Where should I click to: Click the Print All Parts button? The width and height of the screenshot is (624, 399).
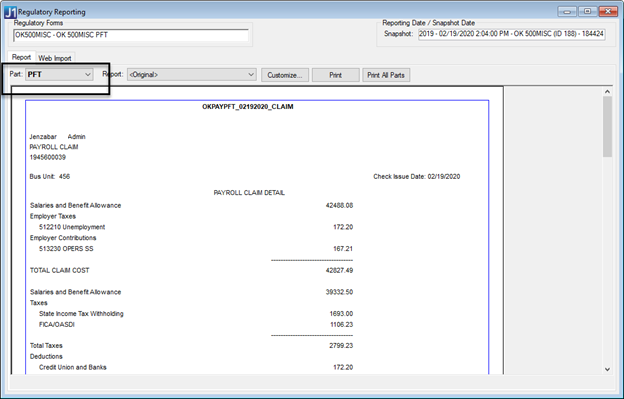point(386,75)
